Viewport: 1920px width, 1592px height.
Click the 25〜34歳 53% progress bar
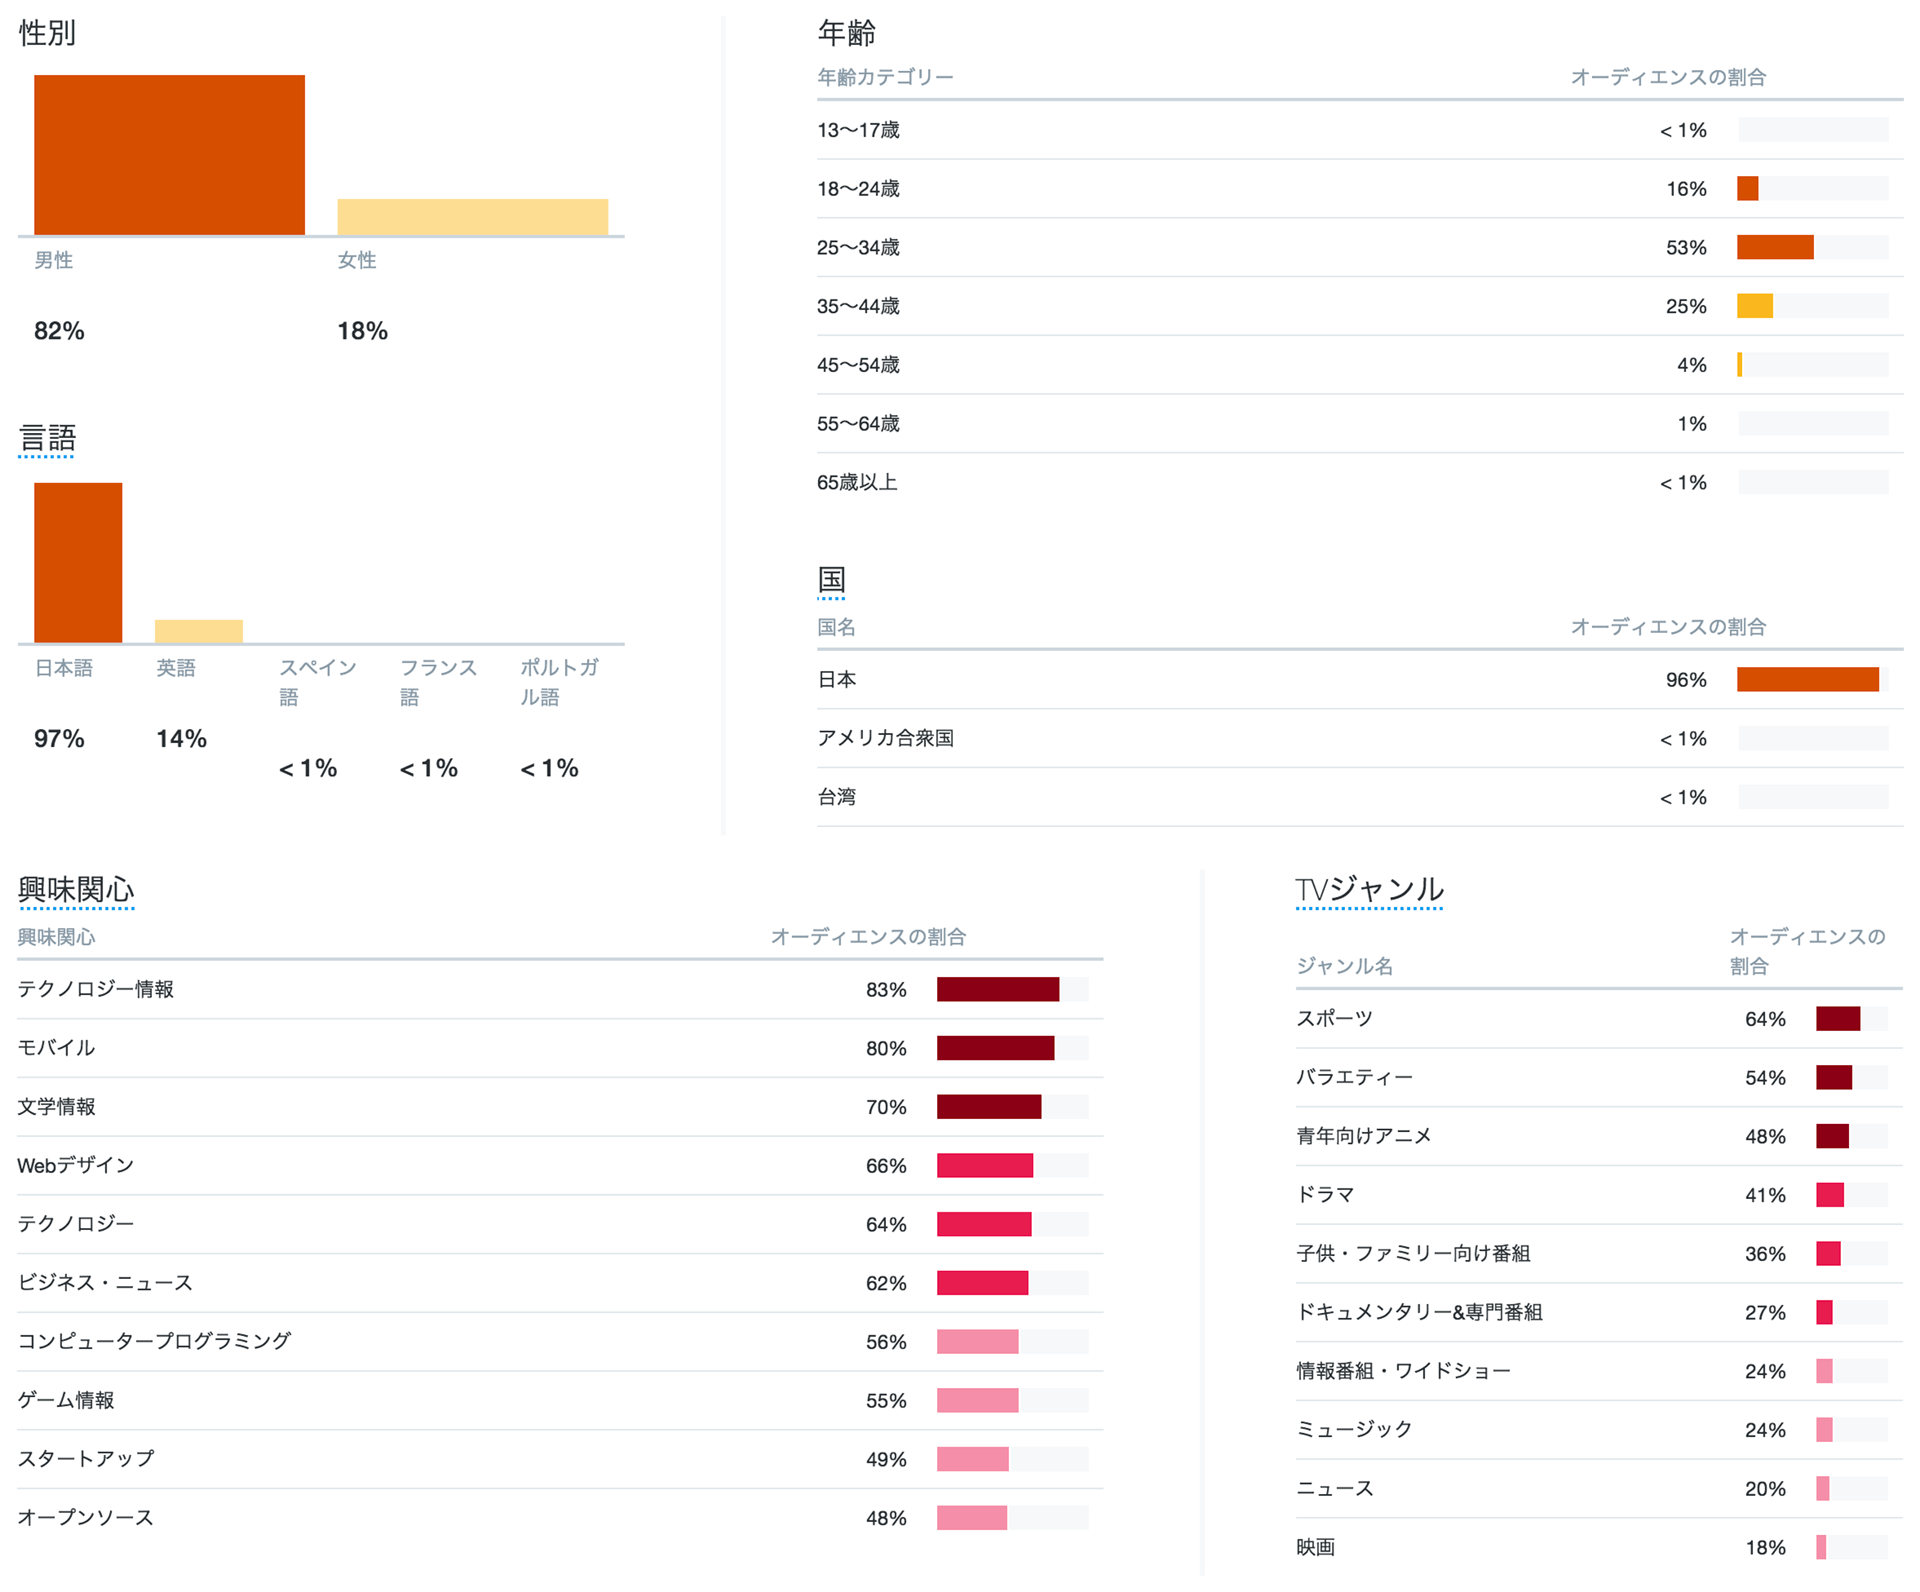pos(1774,247)
